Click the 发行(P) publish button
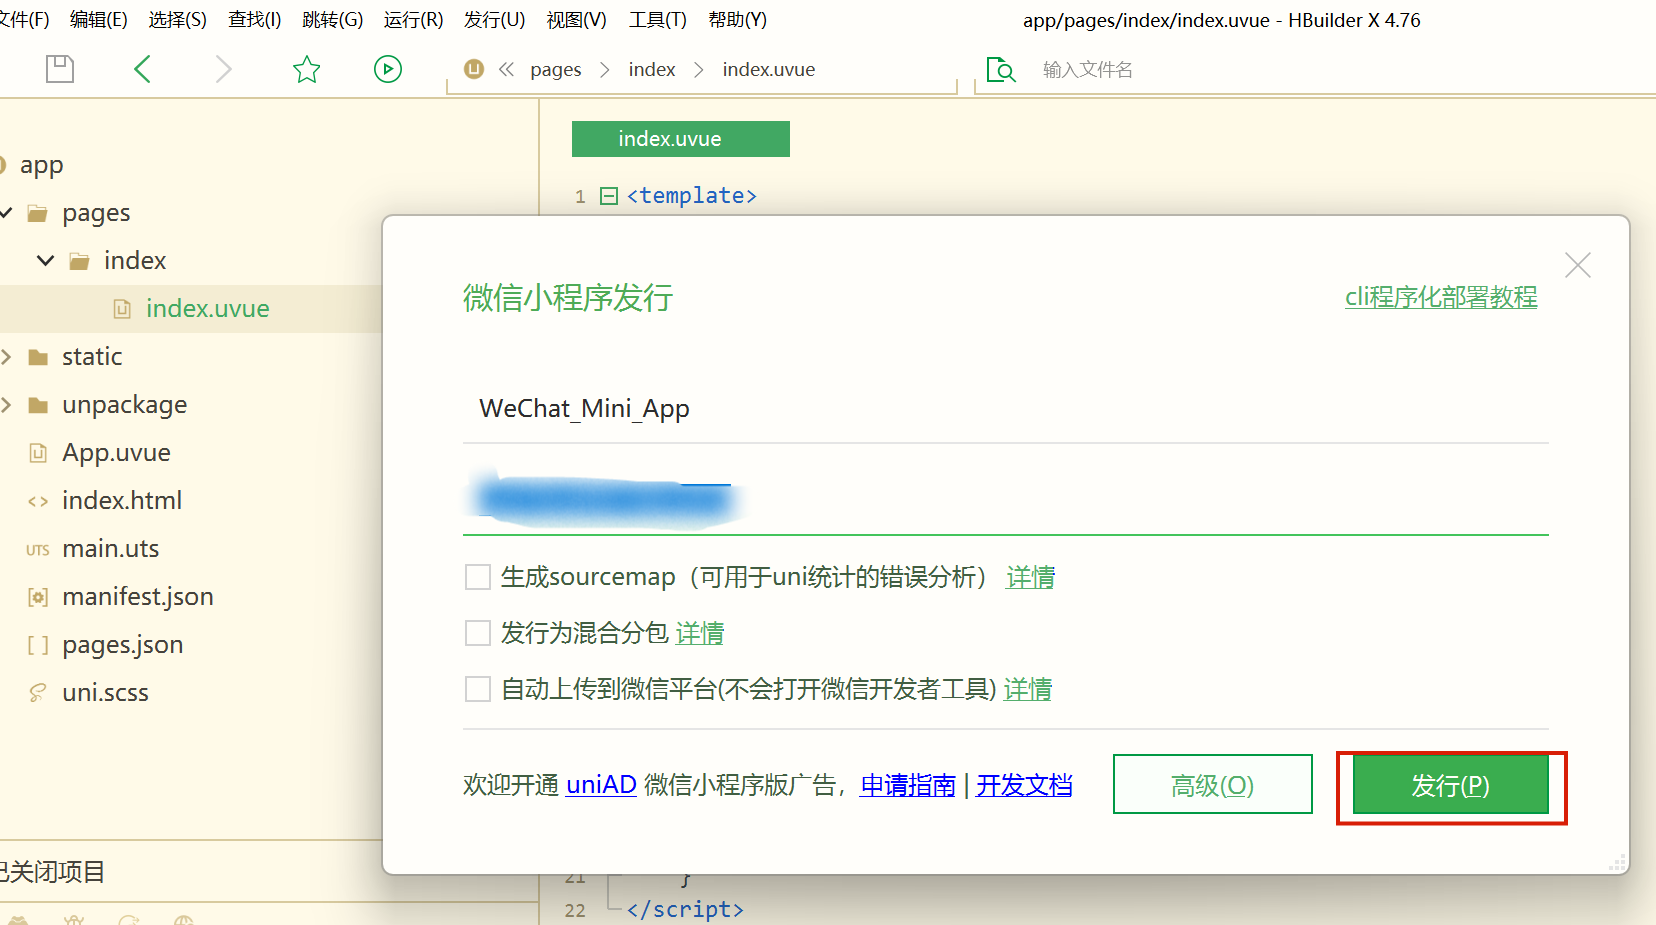 click(1451, 785)
